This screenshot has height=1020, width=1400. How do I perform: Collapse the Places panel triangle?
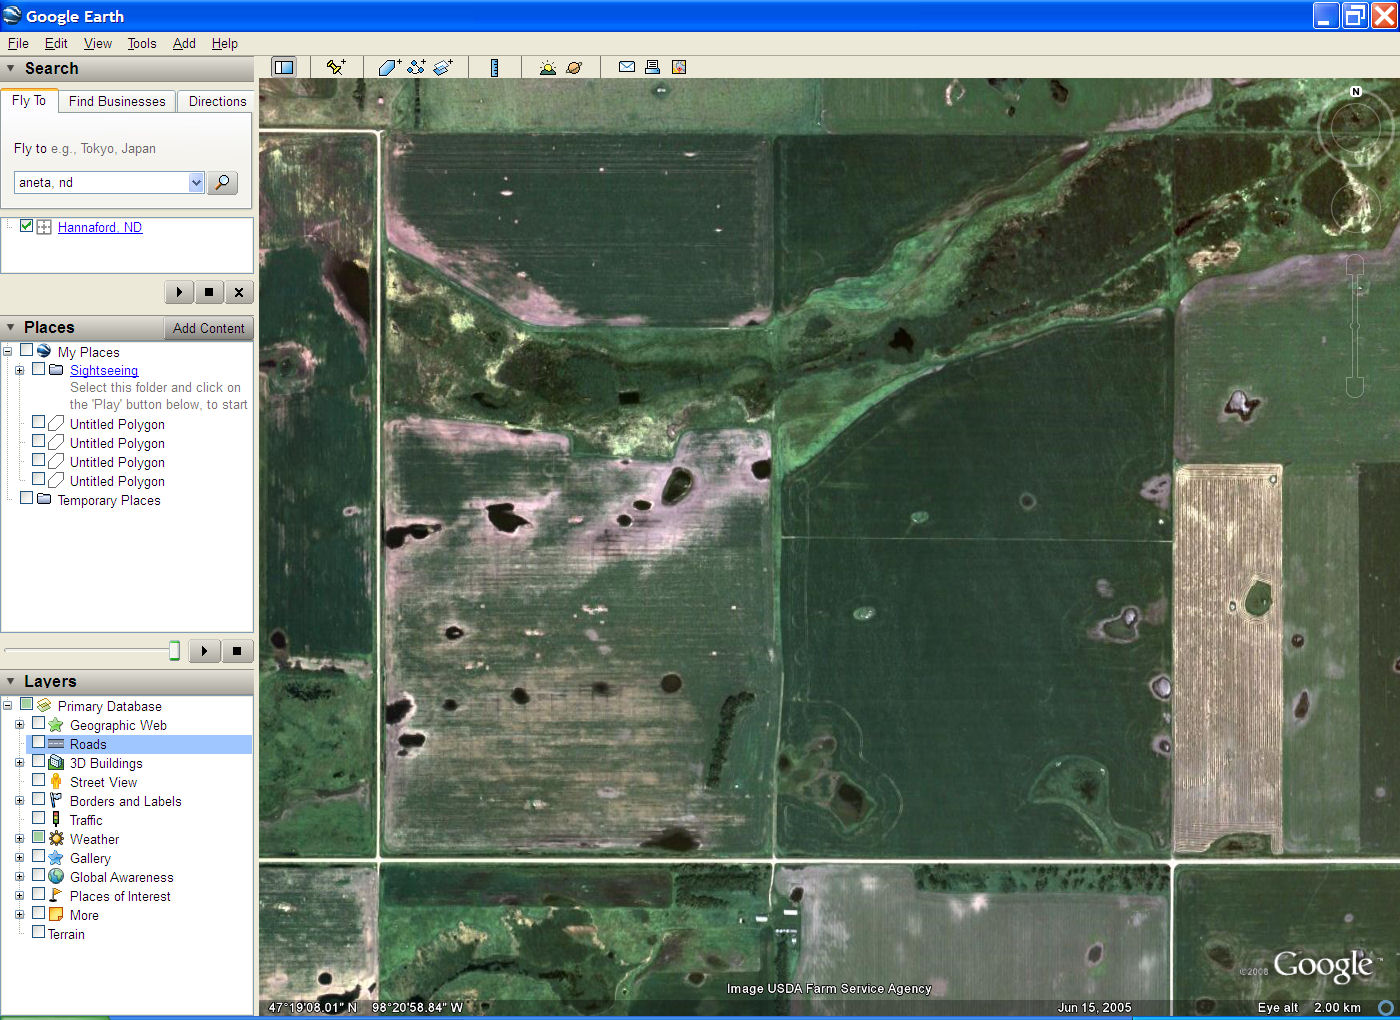[x=11, y=327]
